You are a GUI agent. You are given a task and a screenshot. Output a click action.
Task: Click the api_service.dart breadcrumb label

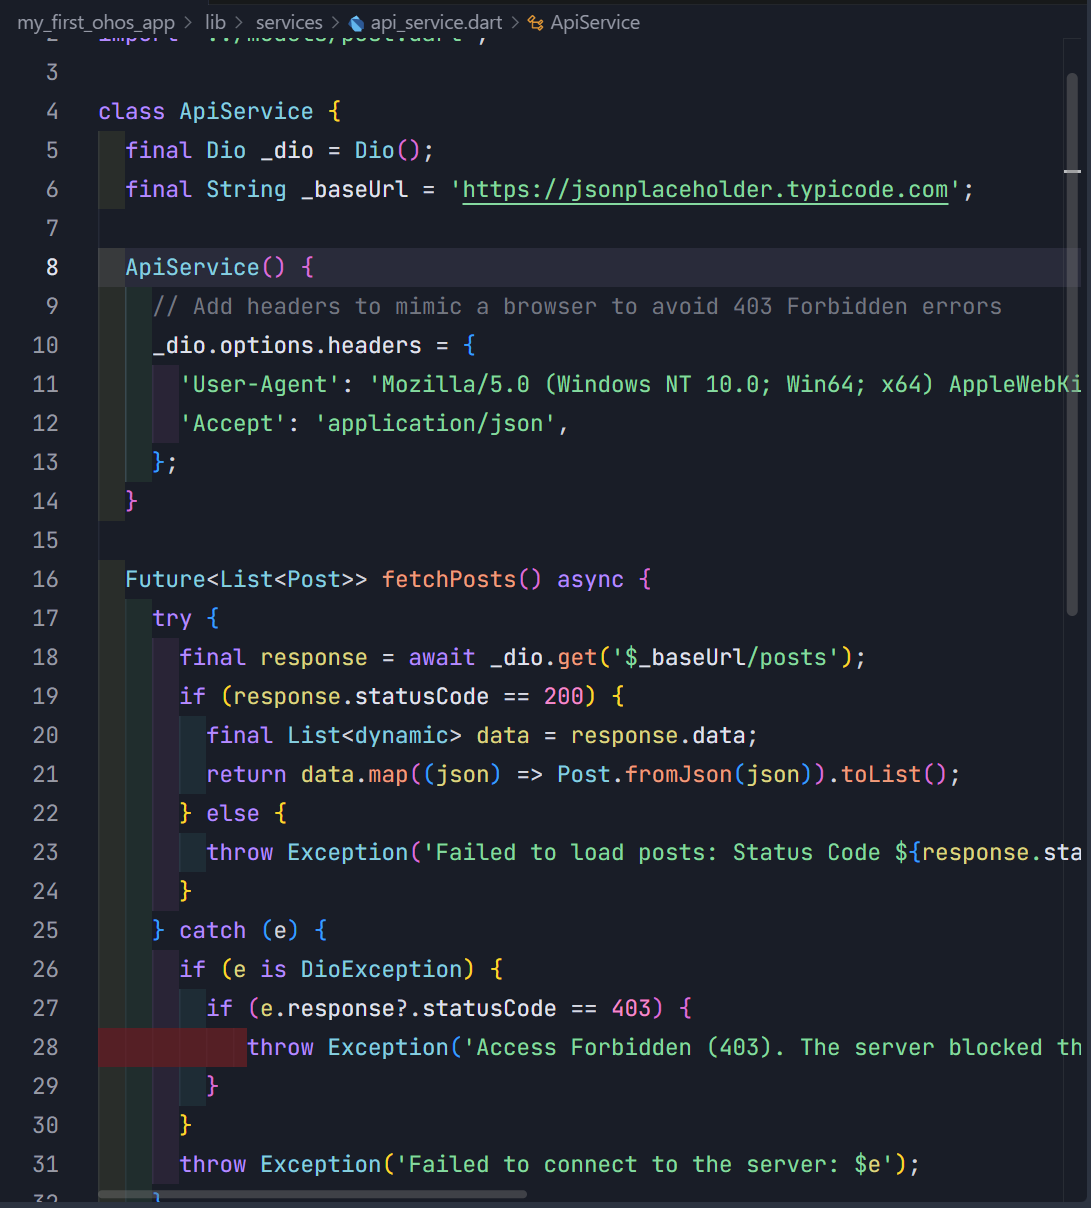point(436,22)
